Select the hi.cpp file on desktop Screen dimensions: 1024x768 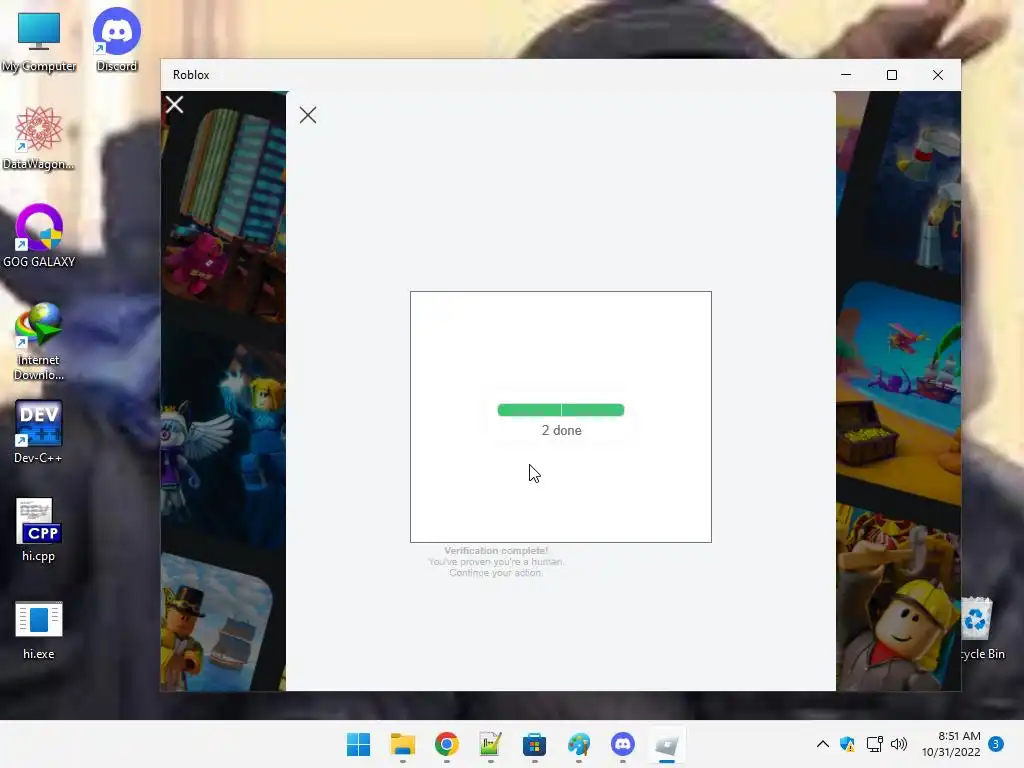[x=39, y=530]
